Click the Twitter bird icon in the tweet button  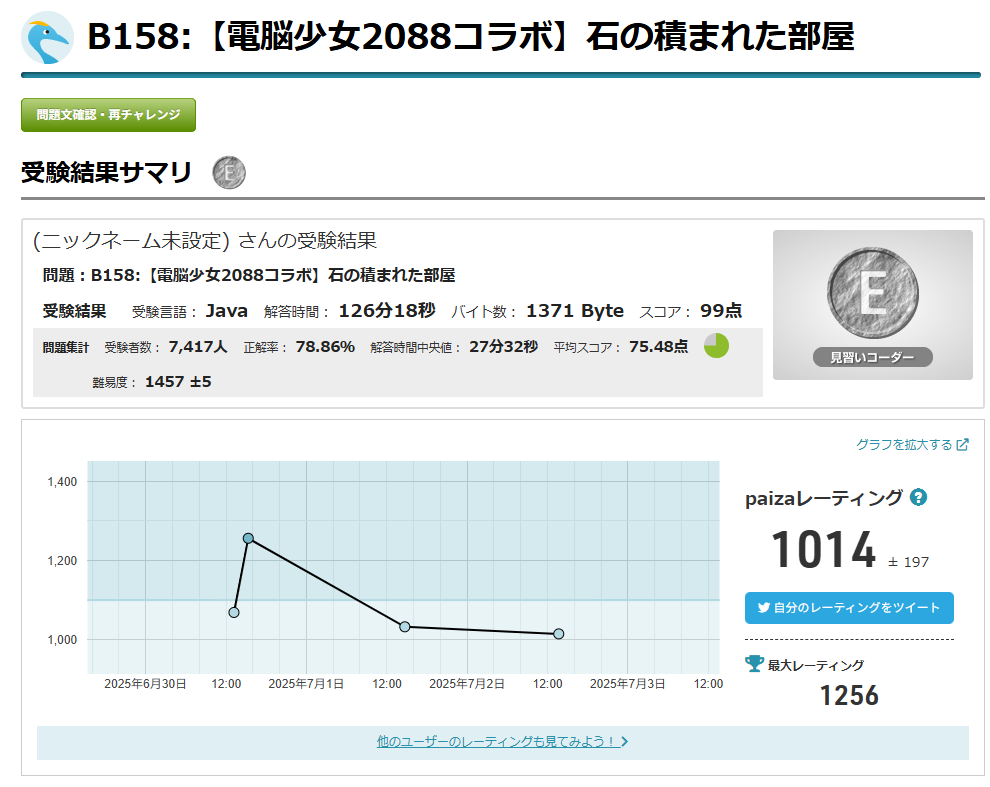click(764, 608)
